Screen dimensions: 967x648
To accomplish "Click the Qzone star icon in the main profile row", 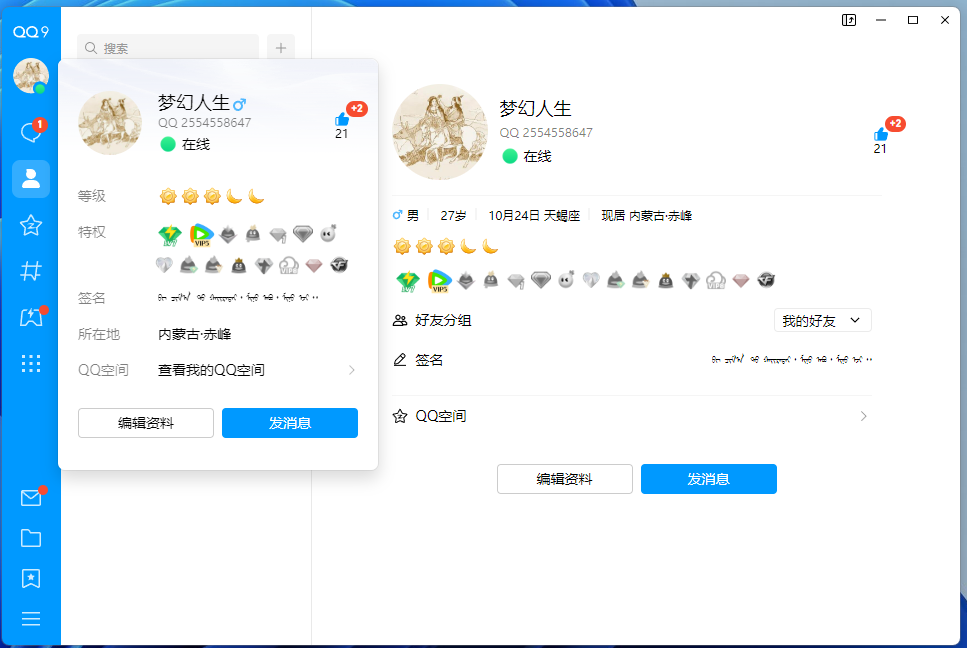I will point(400,416).
